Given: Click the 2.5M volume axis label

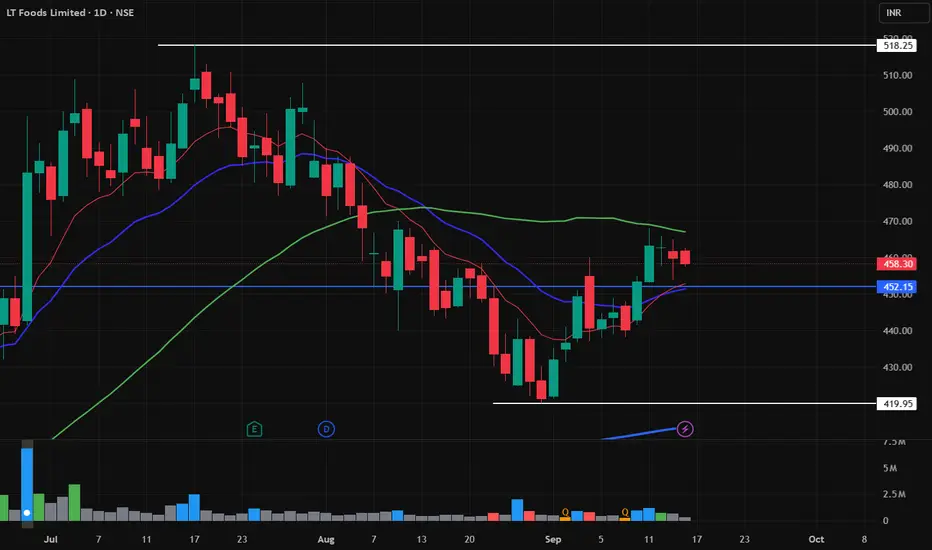Looking at the screenshot, I should tap(894, 494).
